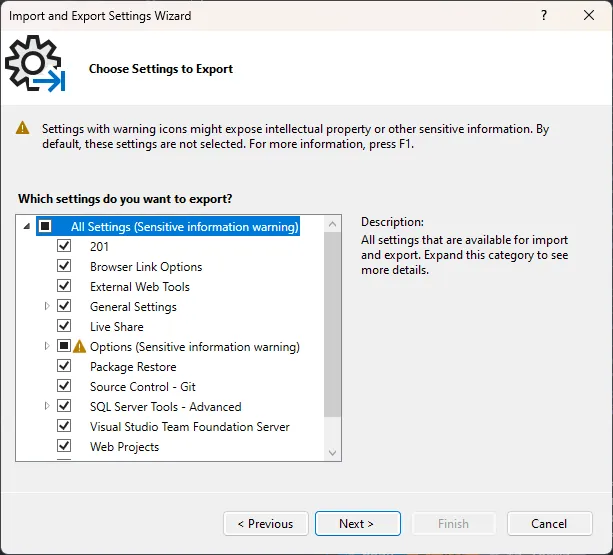This screenshot has width=613, height=555.
Task: Click the disabled Finish button
Action: (453, 523)
